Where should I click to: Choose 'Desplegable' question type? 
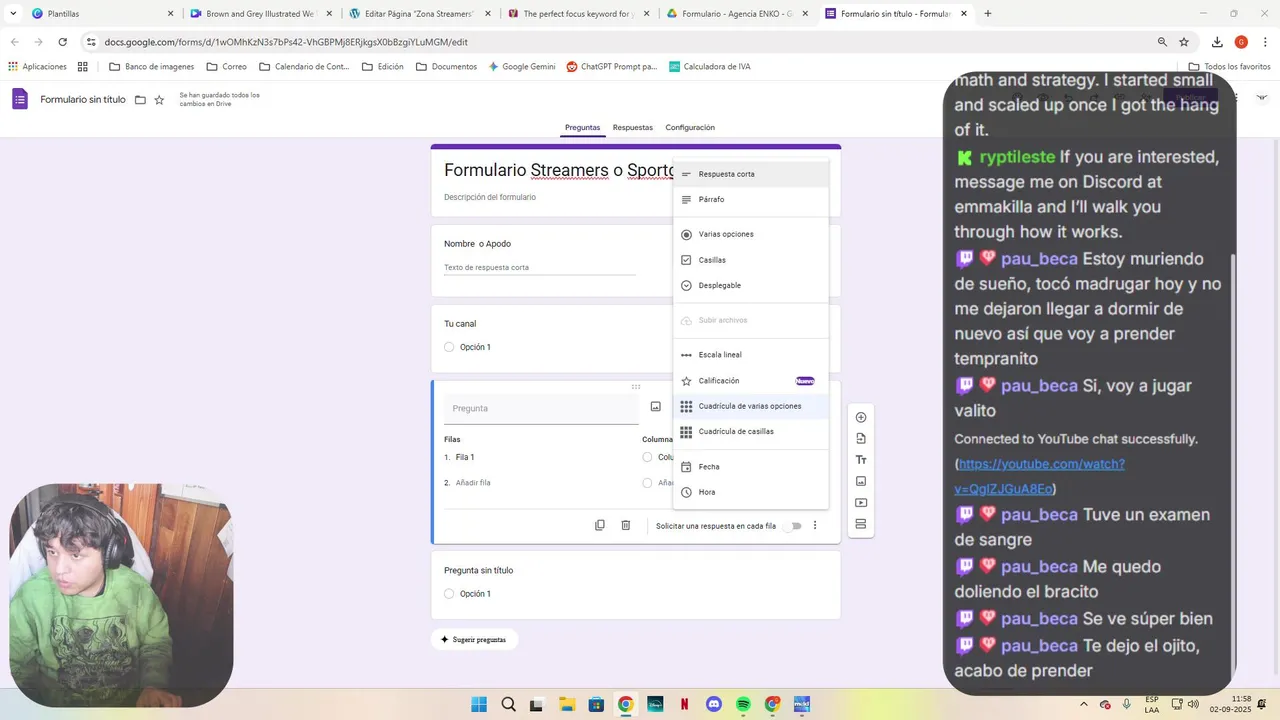[x=751, y=286]
